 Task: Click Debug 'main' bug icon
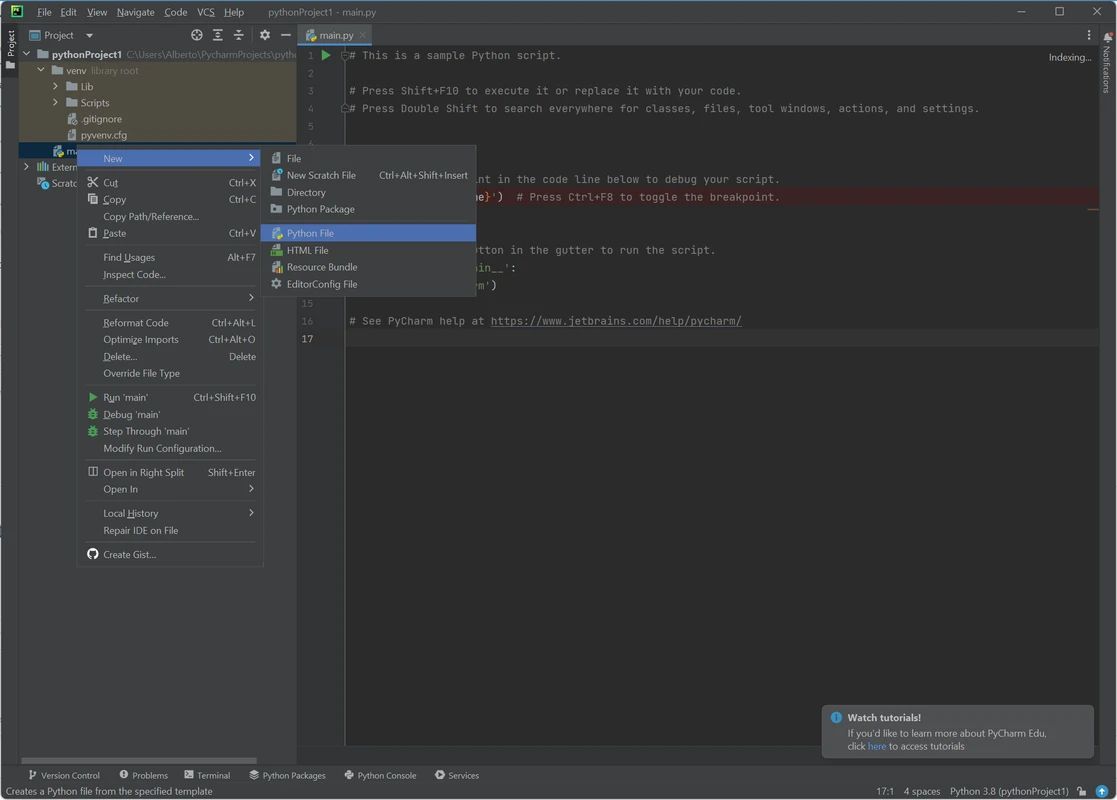pyautogui.click(x=93, y=415)
